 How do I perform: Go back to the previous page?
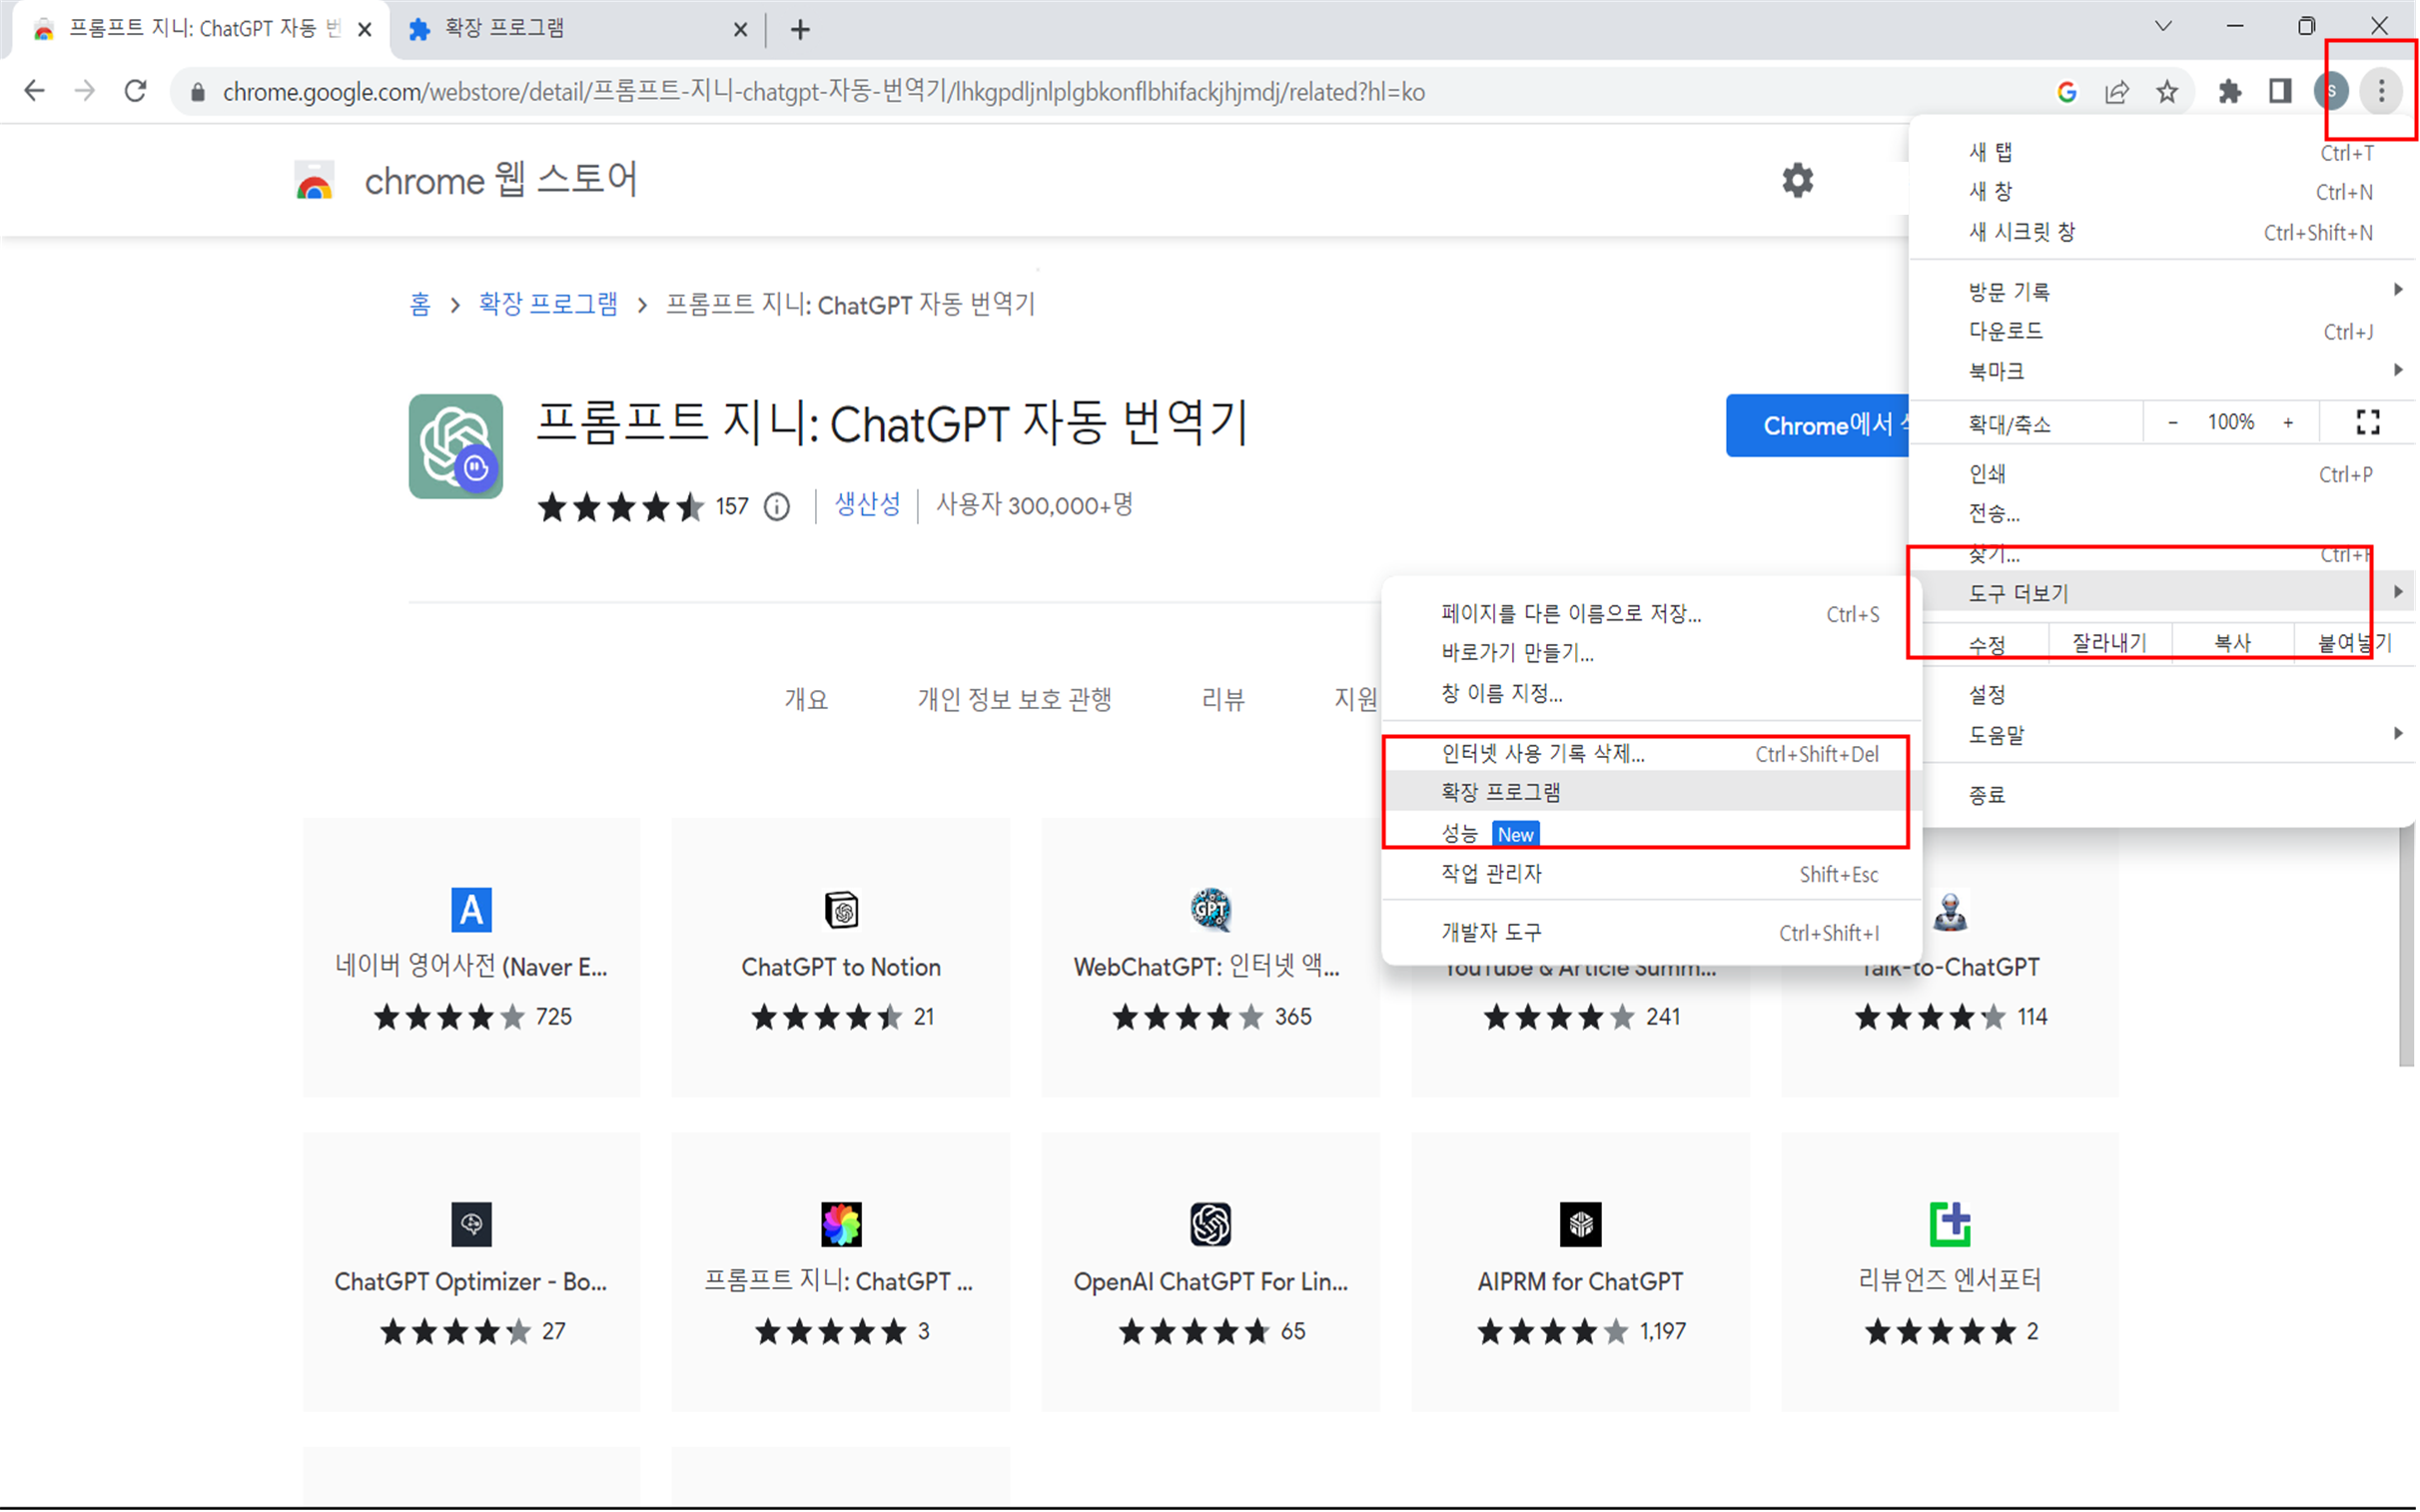pos(35,91)
